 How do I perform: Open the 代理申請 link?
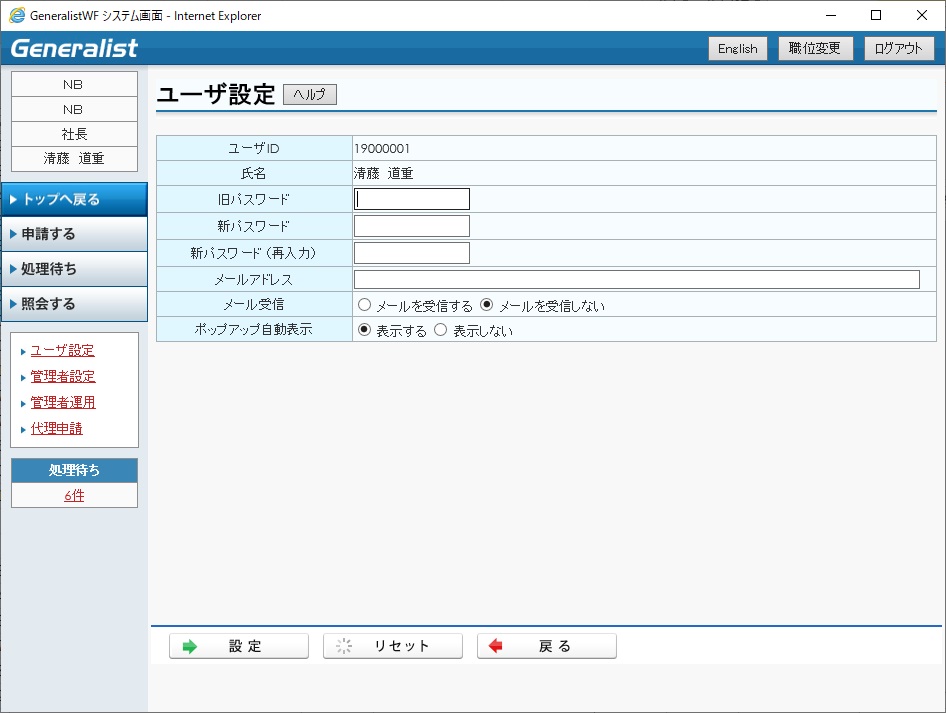tap(56, 429)
